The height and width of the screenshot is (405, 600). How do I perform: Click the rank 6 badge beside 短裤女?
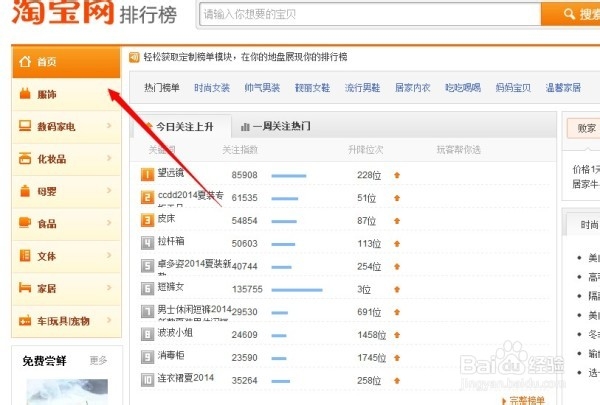point(147,289)
